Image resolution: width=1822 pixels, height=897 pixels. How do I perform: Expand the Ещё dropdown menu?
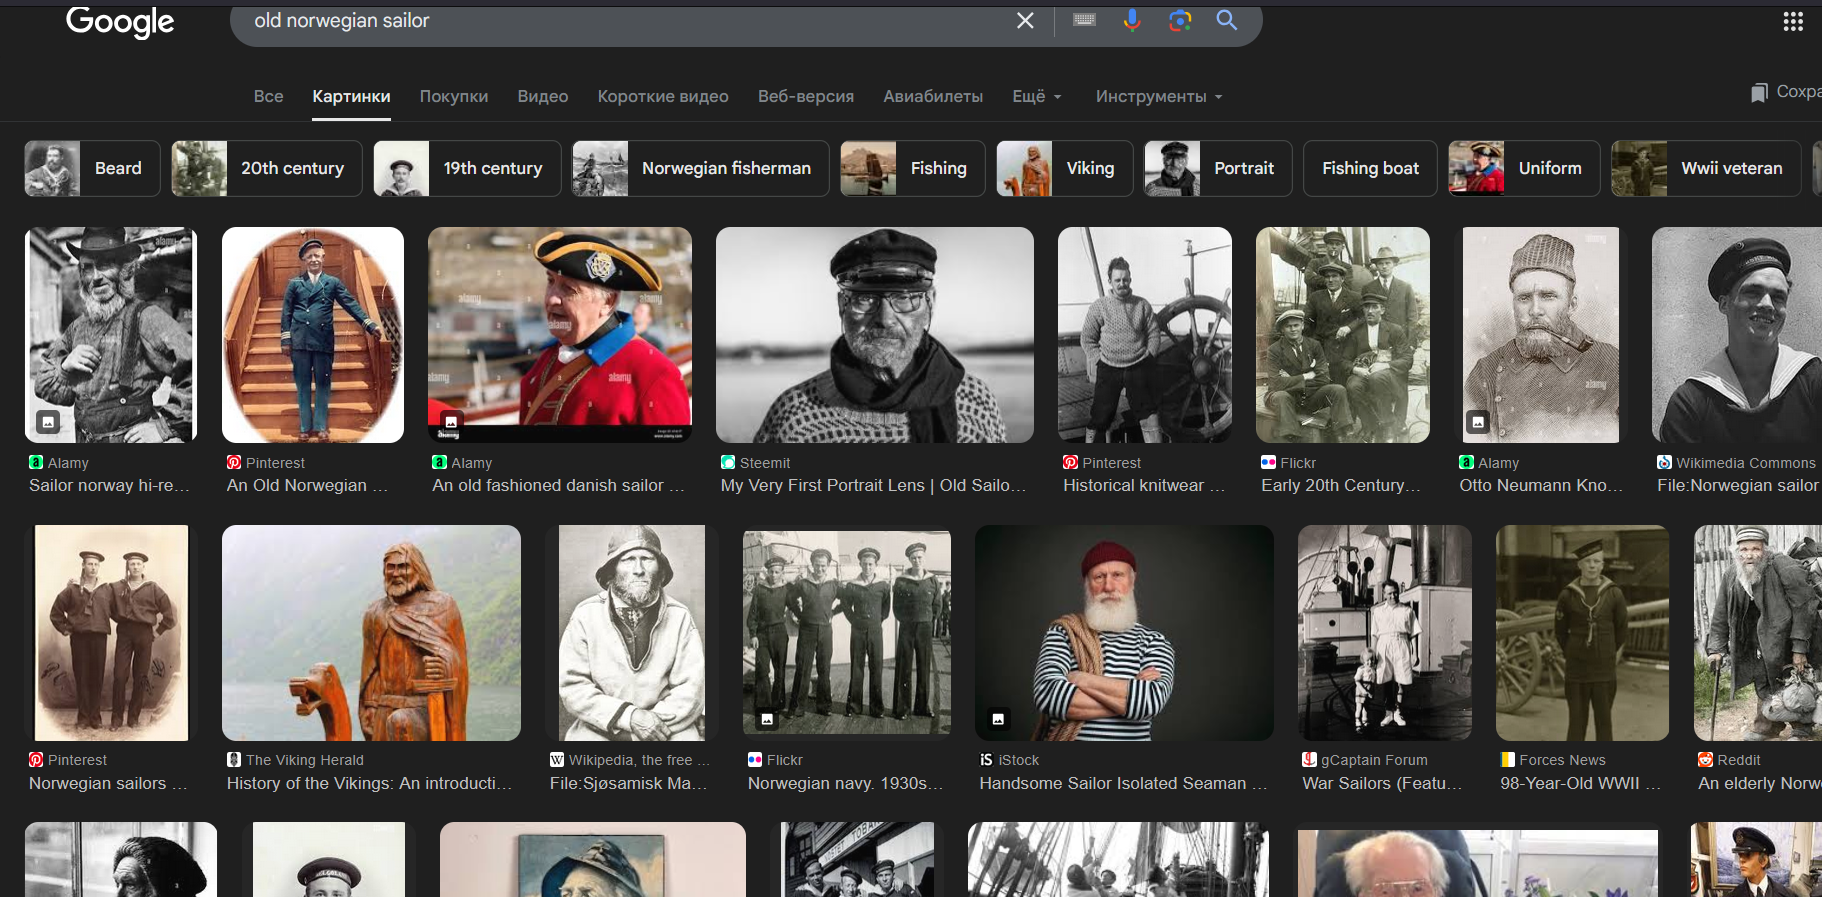point(1036,97)
